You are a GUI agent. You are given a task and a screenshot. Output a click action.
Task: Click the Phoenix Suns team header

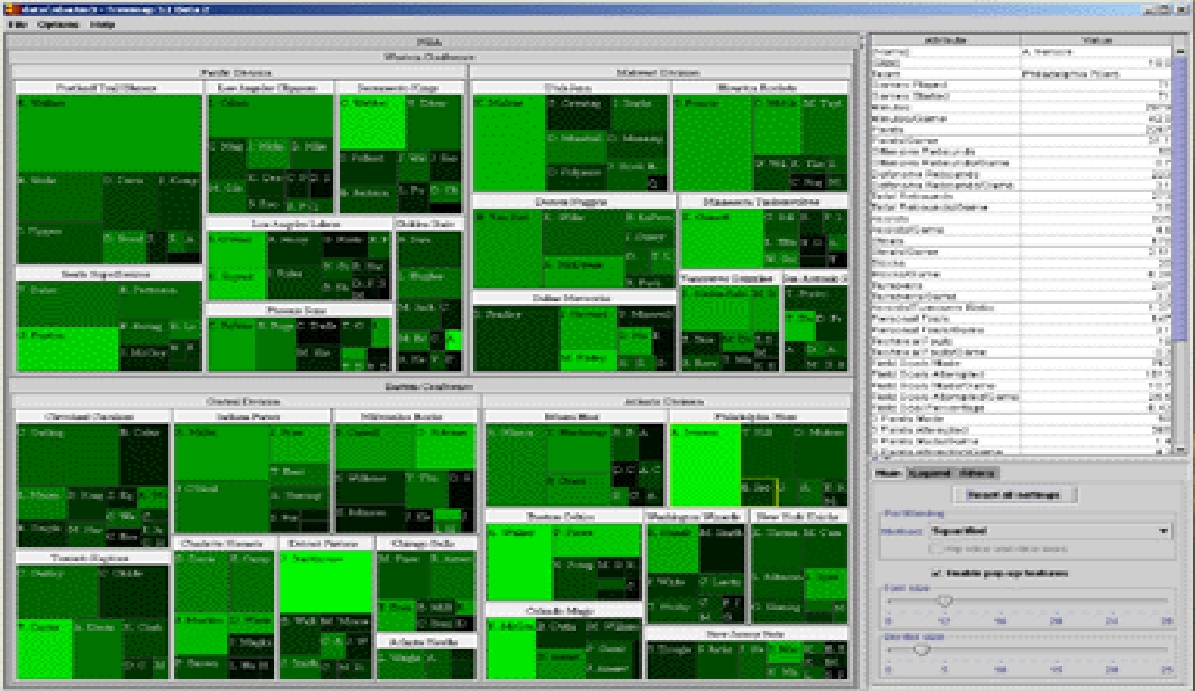click(299, 310)
